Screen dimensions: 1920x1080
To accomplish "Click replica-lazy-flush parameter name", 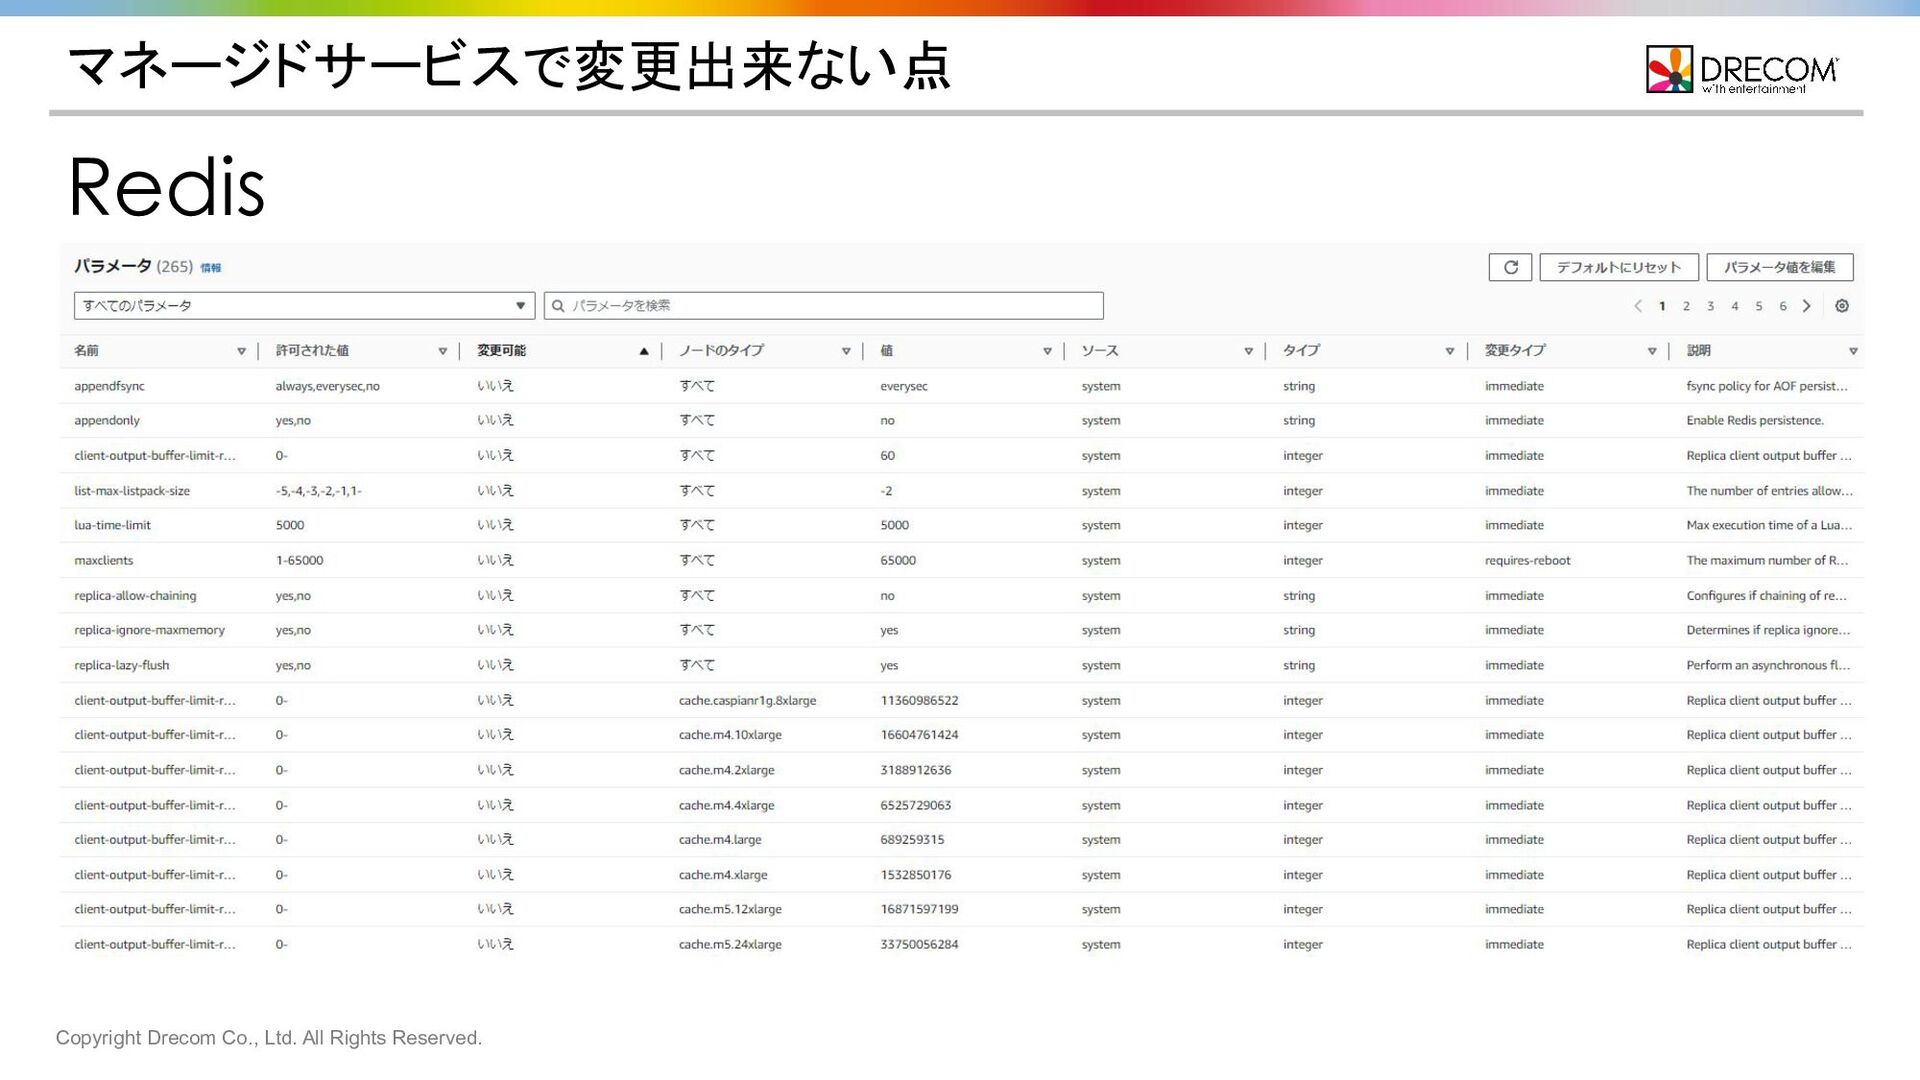I will [122, 665].
